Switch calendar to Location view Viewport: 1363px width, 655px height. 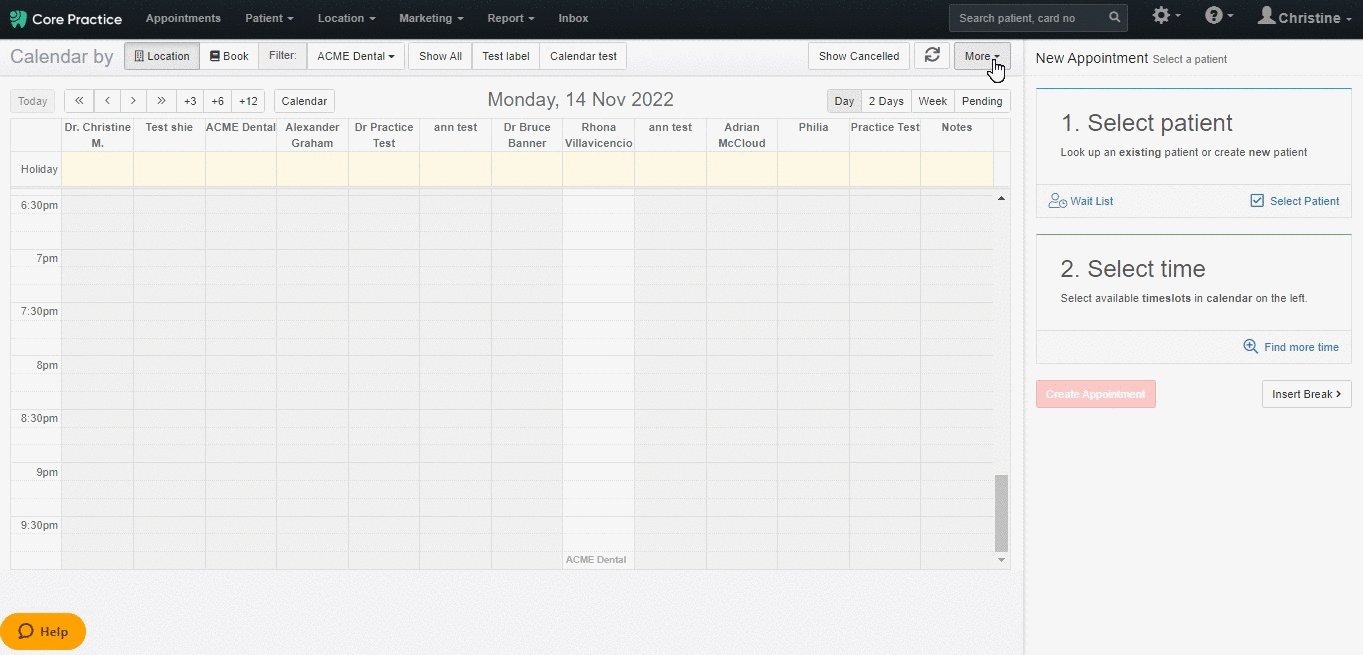pyautogui.click(x=162, y=56)
